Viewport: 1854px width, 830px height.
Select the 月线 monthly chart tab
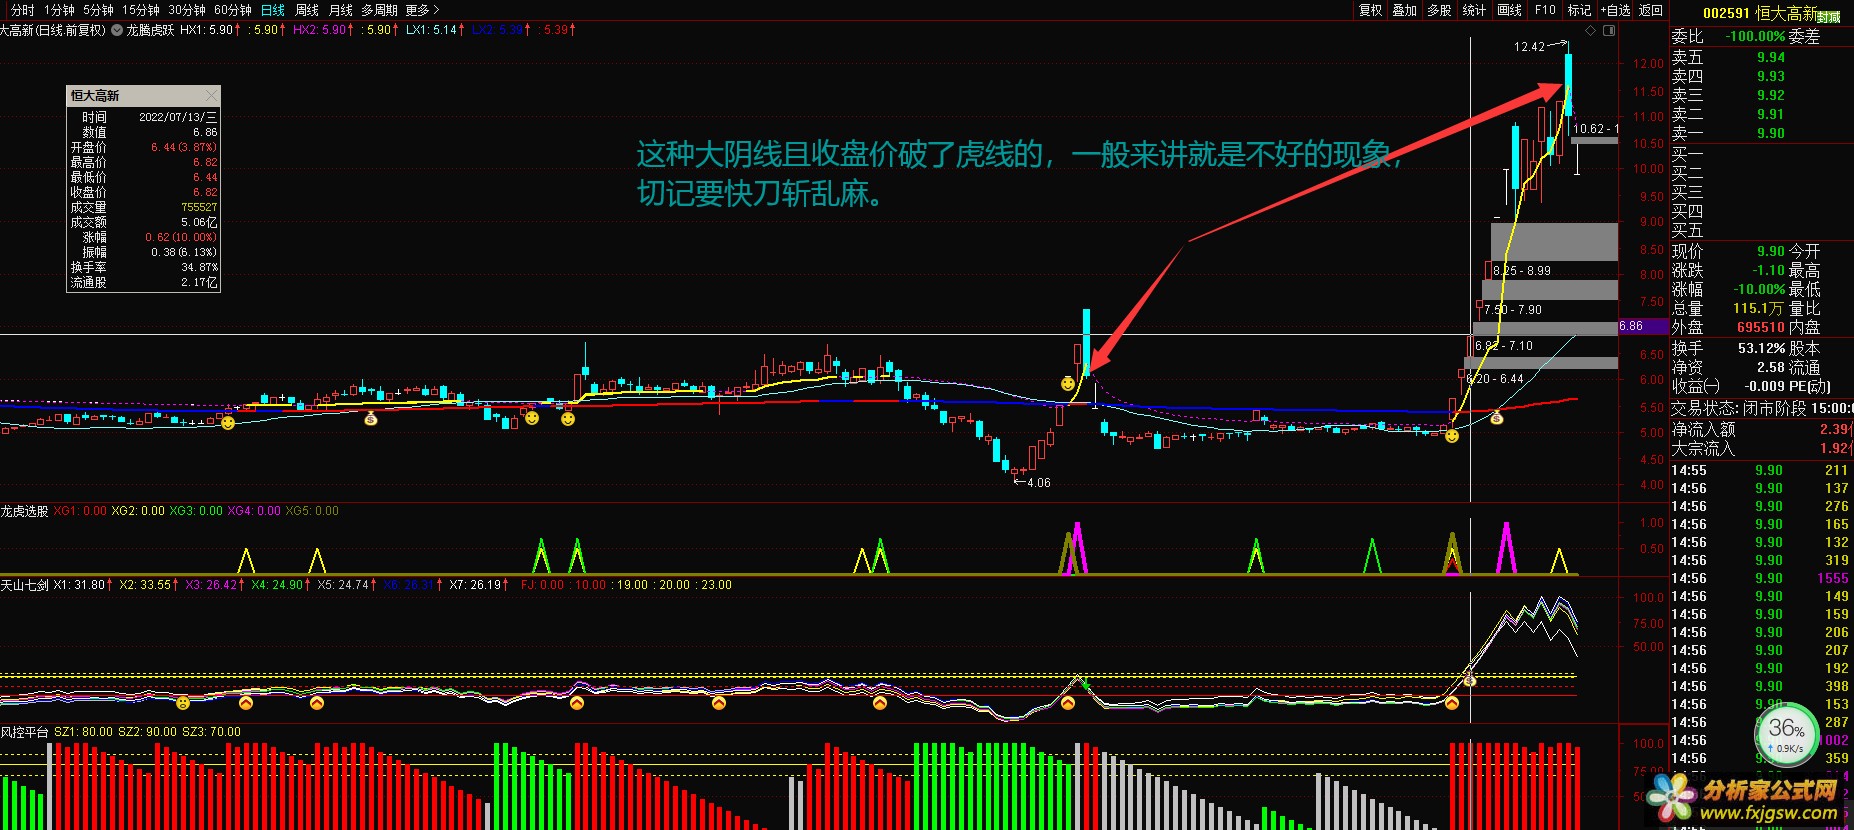tap(341, 10)
